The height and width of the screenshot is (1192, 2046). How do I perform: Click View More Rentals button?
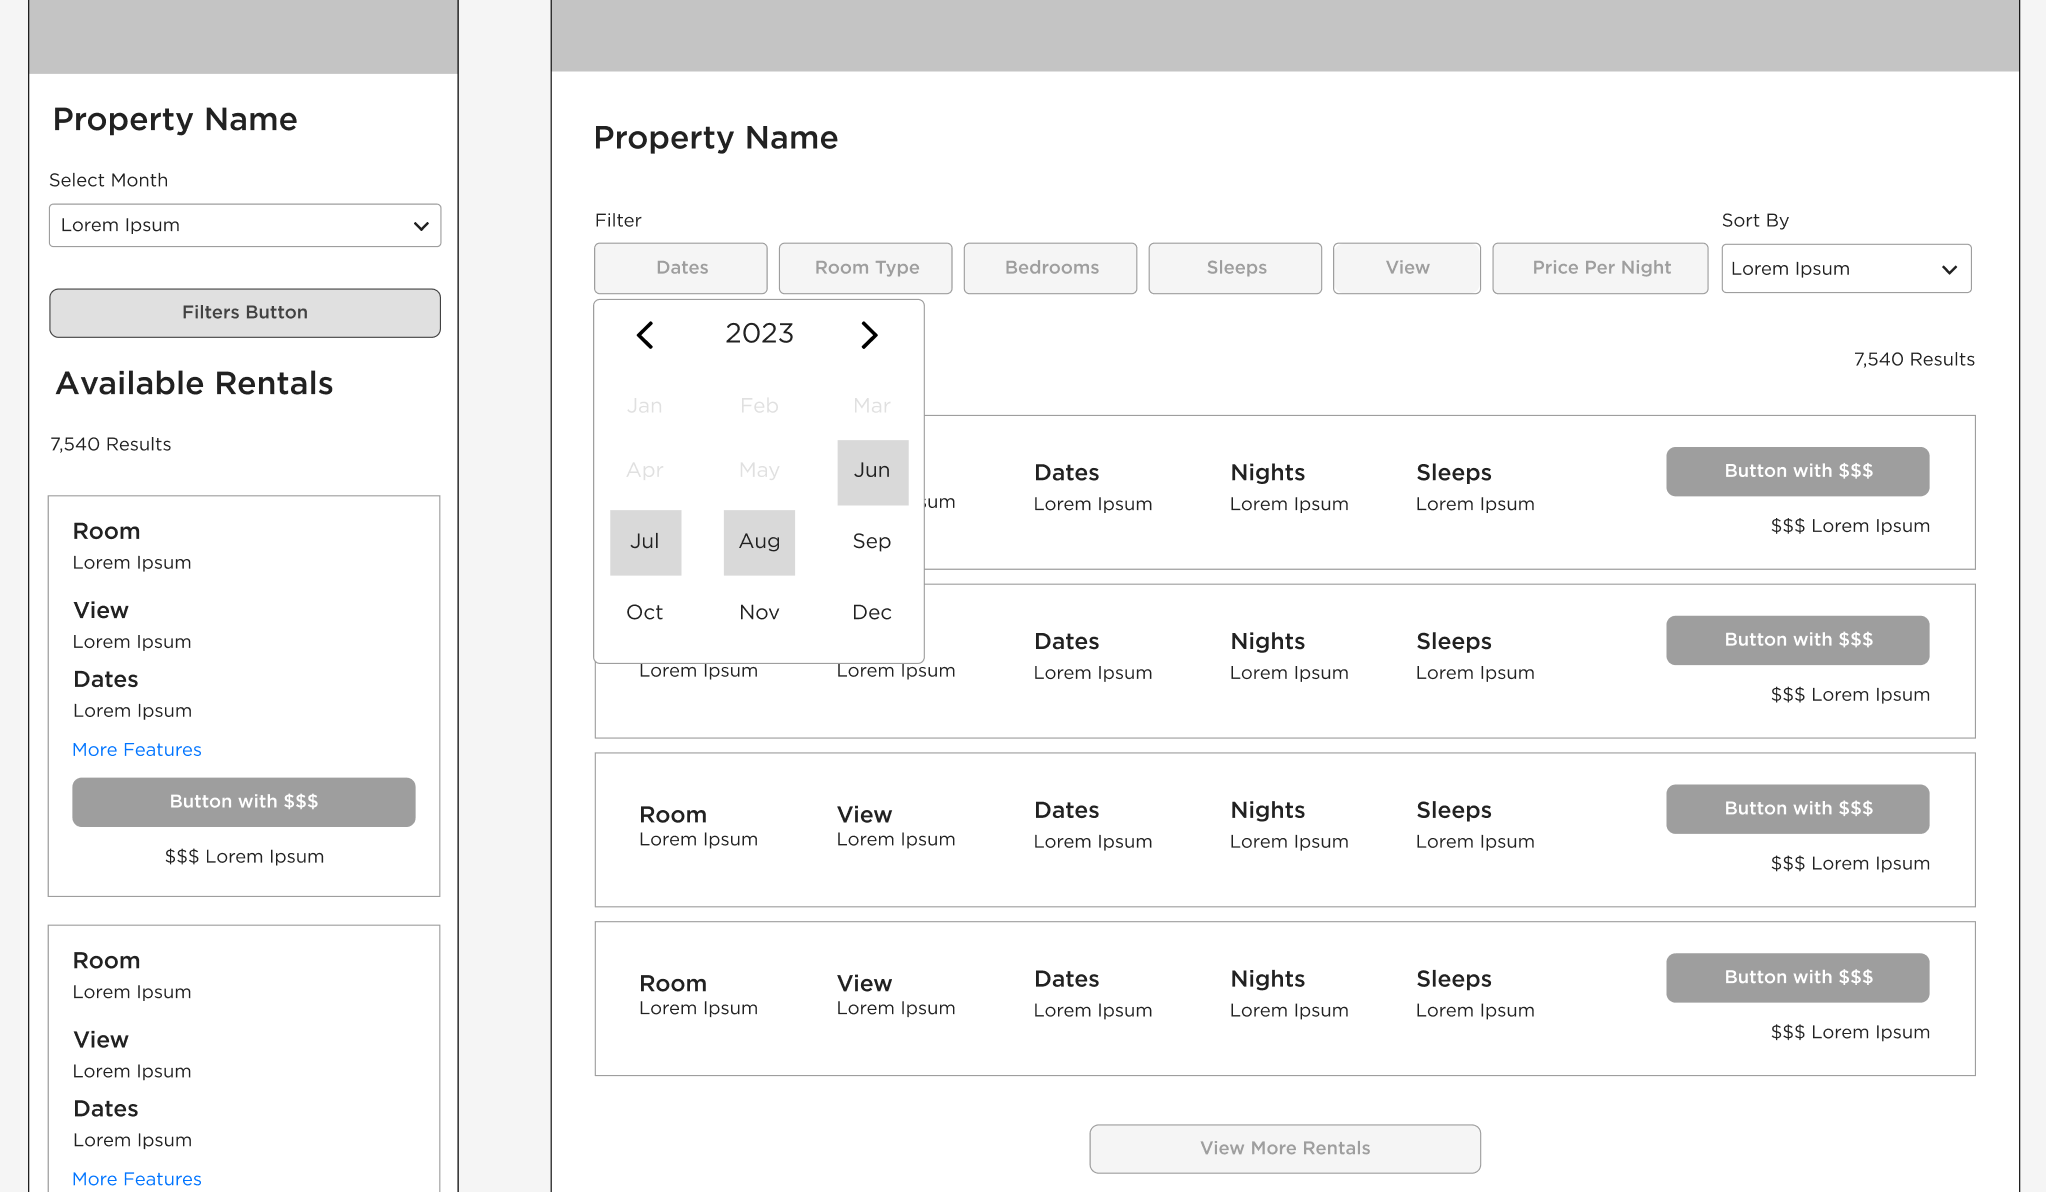[x=1285, y=1149]
